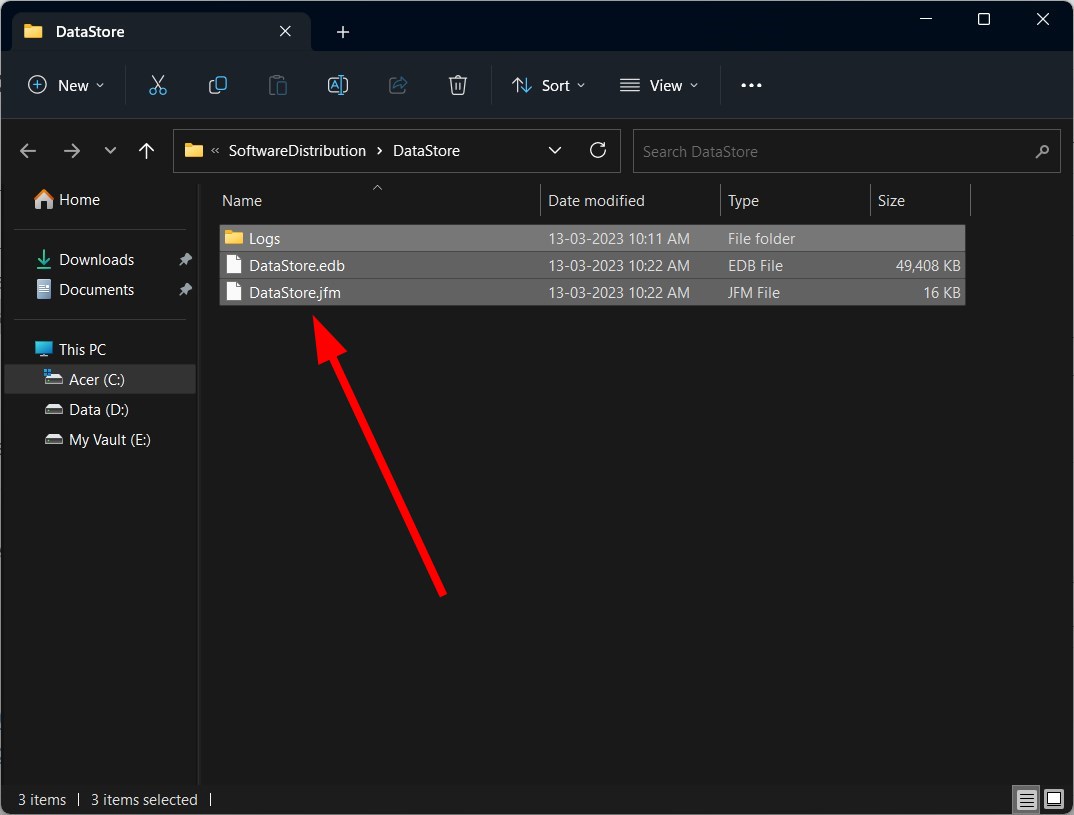The image size is (1074, 815).
Task: Refresh the DataStore folder view
Action: point(598,151)
